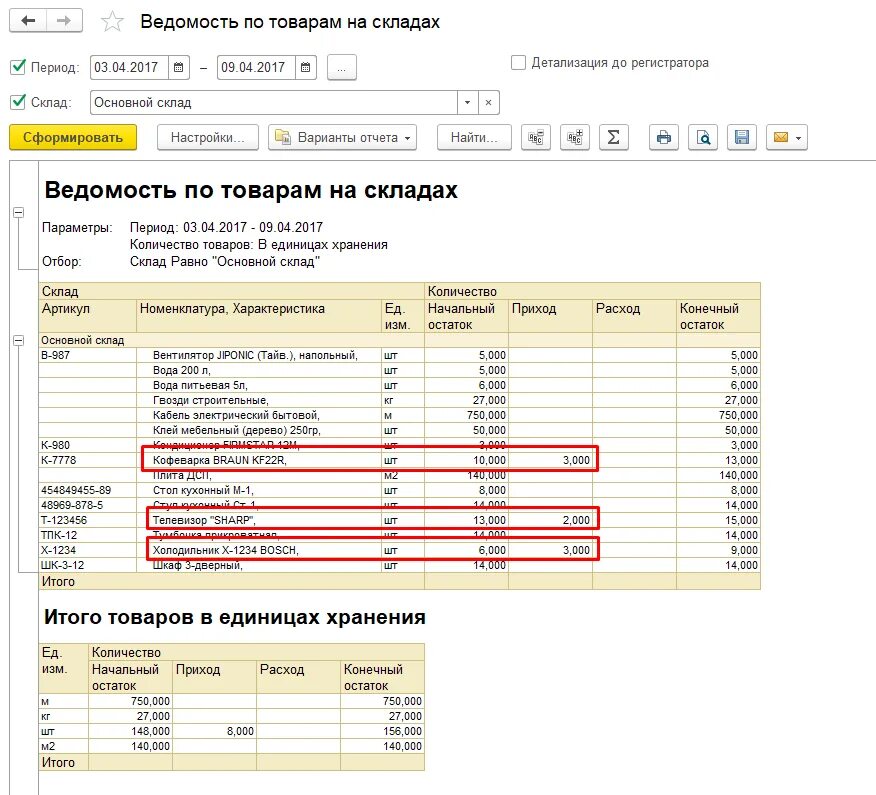Send report by email envelope icon
This screenshot has height=795, width=876.
click(x=781, y=137)
